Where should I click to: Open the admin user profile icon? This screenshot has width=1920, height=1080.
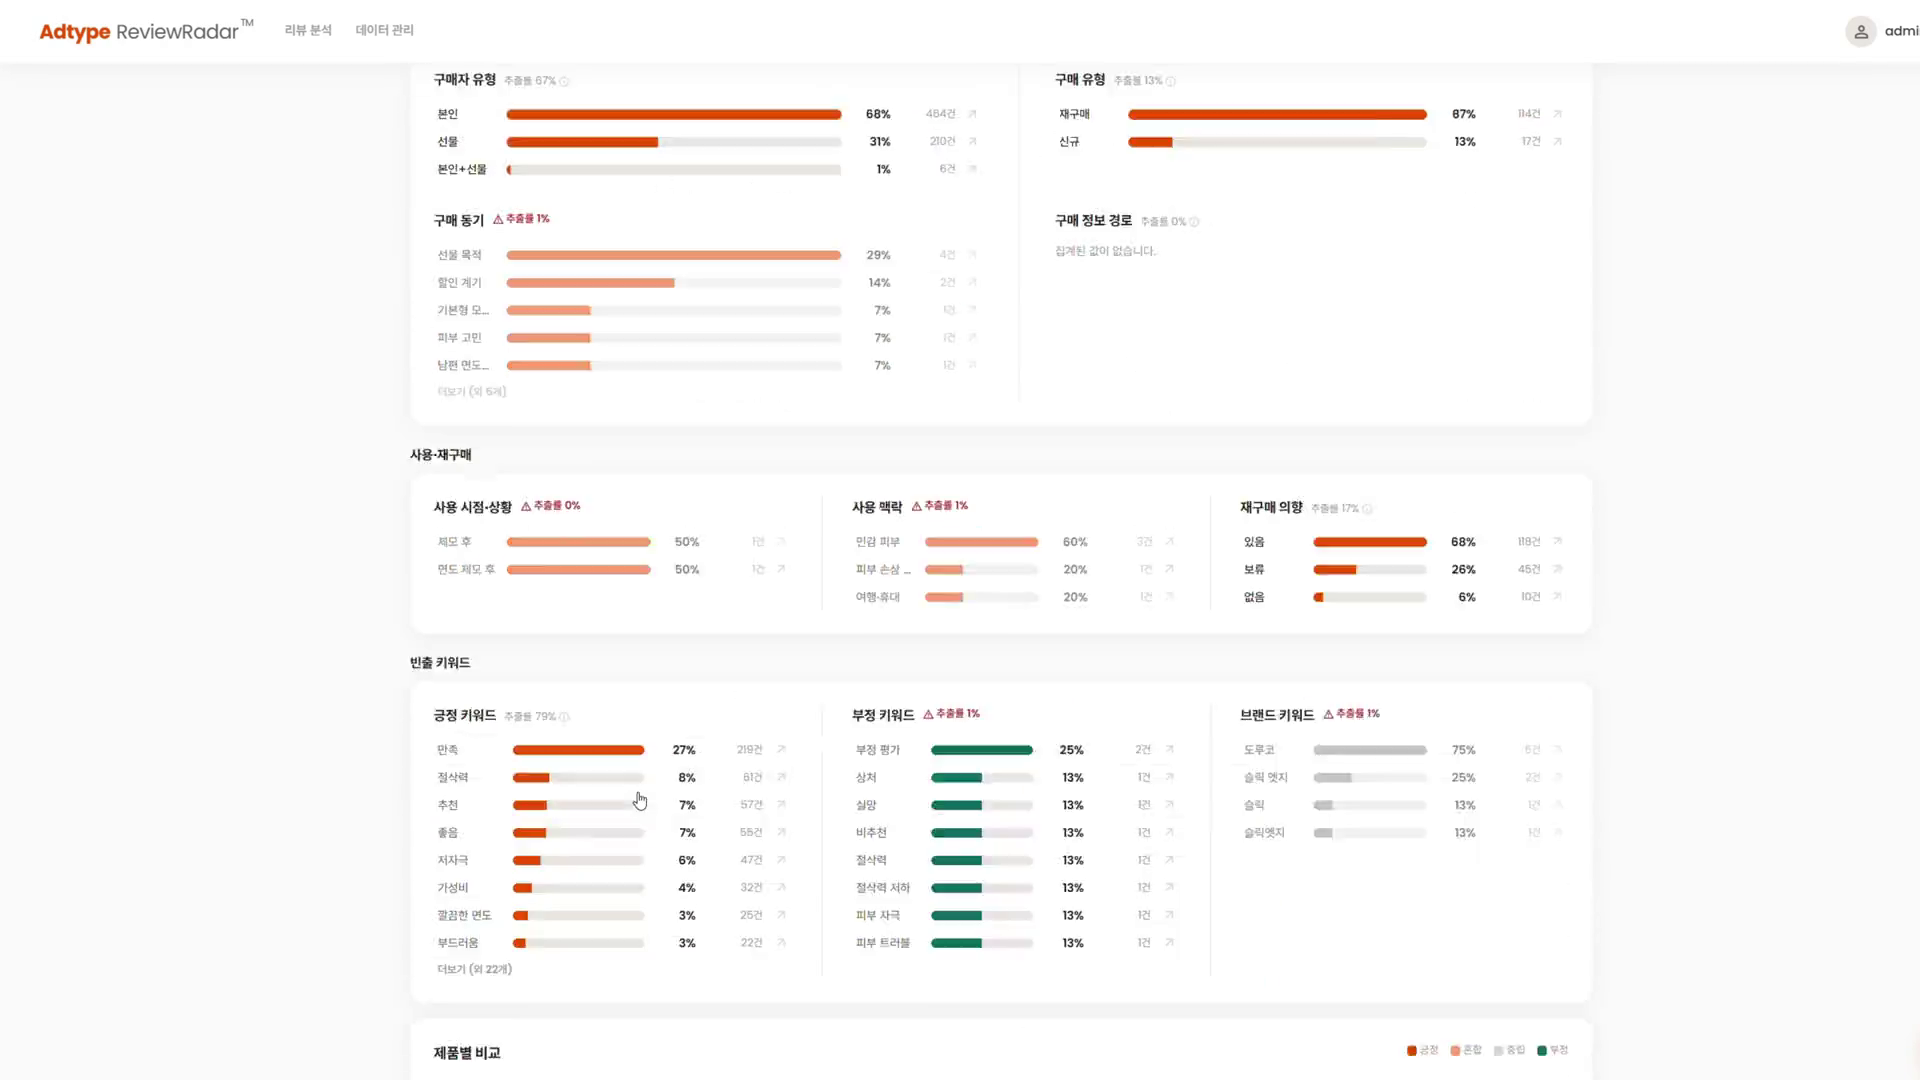pyautogui.click(x=1860, y=31)
